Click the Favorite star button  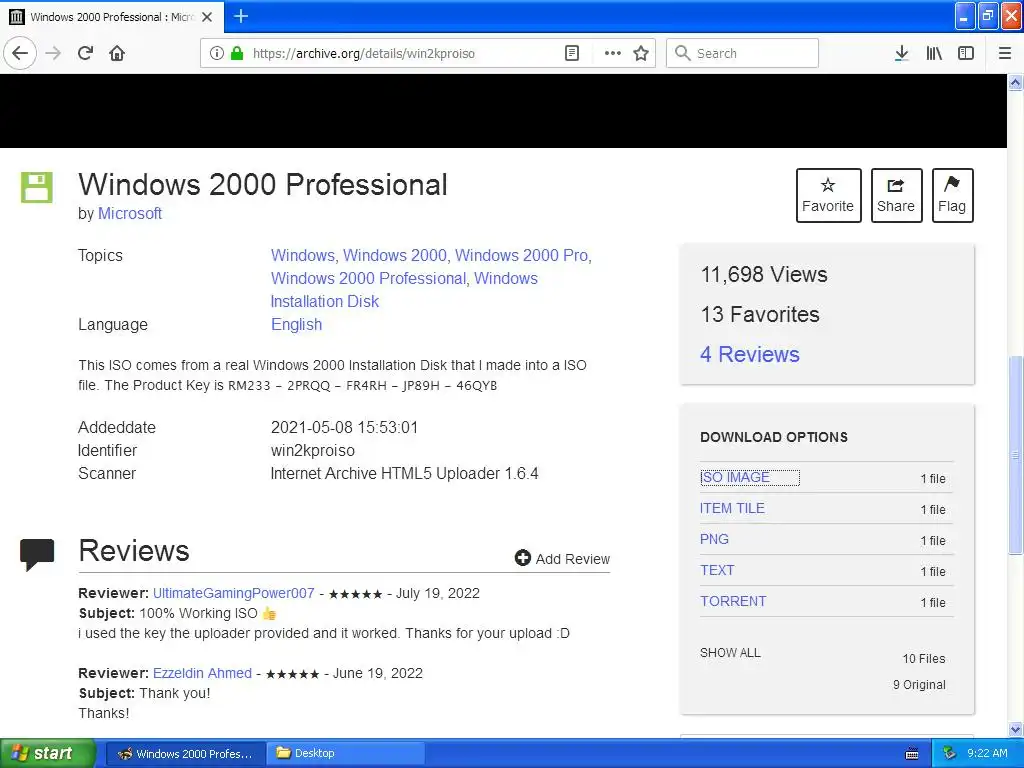[828, 195]
